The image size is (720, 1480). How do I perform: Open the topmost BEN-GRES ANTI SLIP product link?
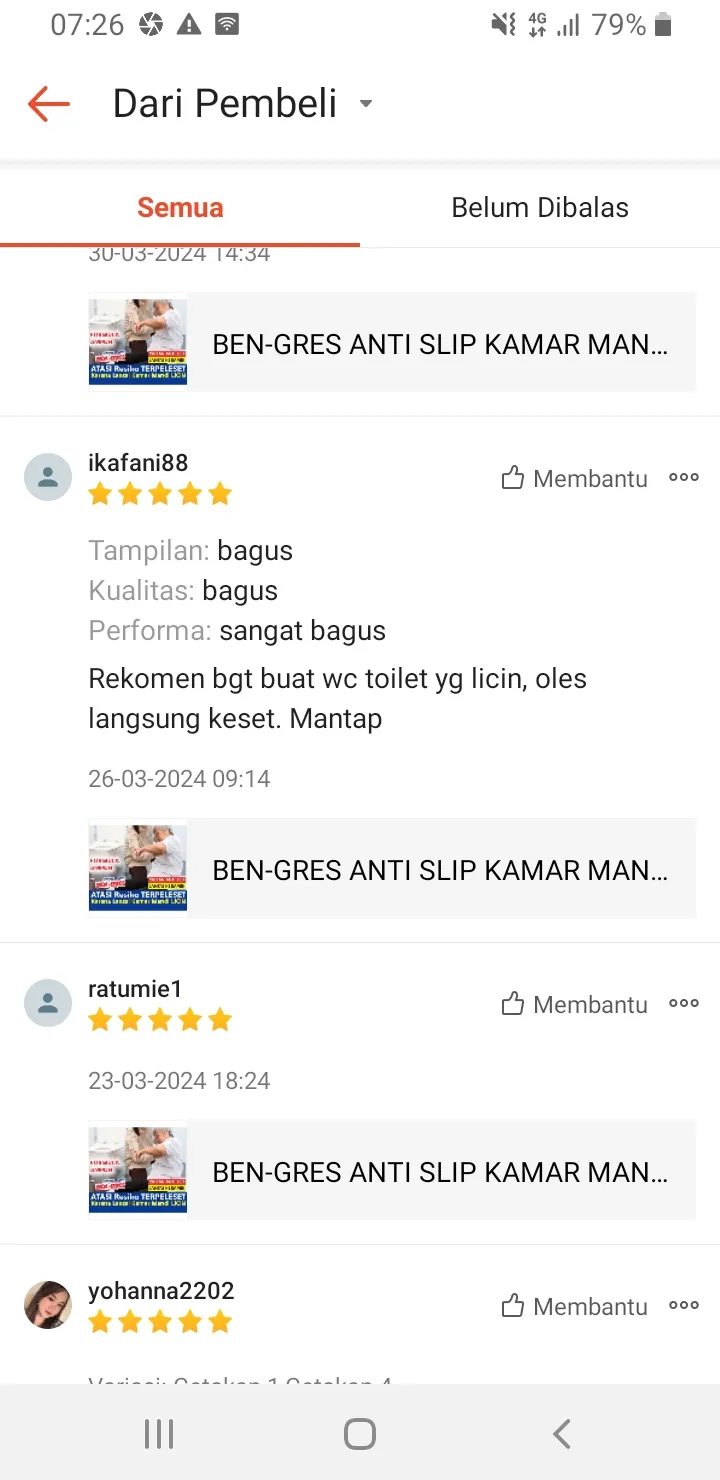click(440, 344)
